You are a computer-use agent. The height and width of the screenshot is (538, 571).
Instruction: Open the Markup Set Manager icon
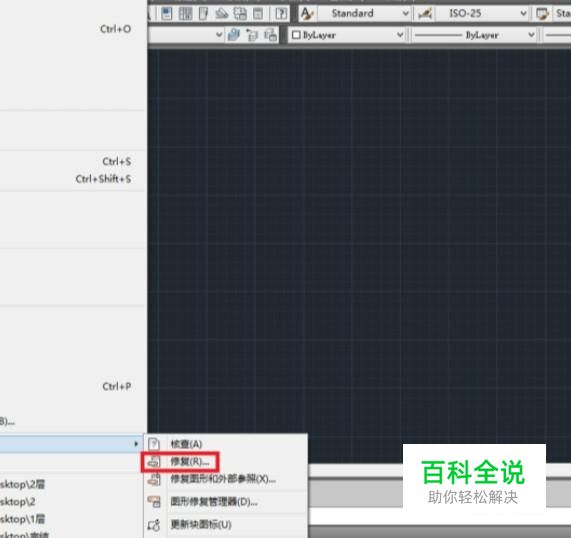click(x=240, y=14)
